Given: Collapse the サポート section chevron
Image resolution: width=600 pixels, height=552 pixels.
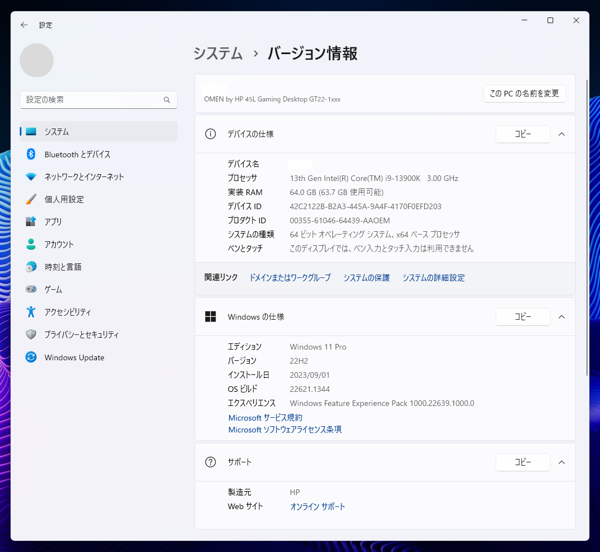Looking at the screenshot, I should [561, 462].
